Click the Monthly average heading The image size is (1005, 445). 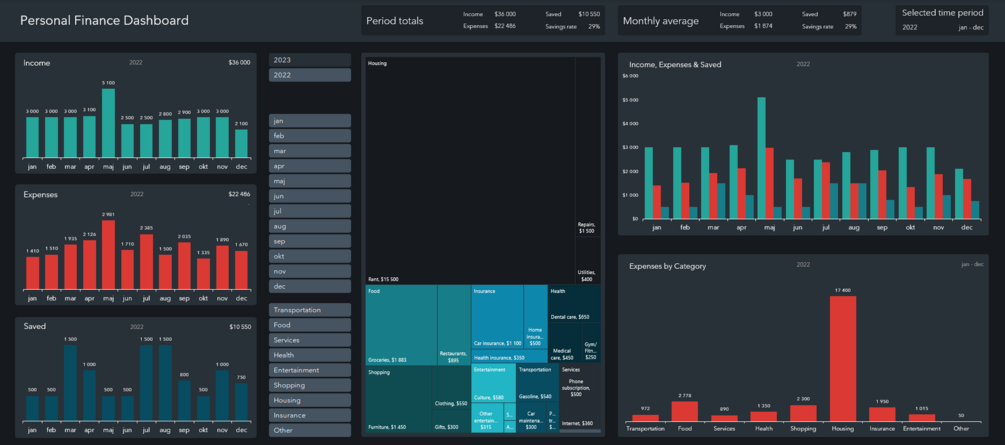click(661, 21)
